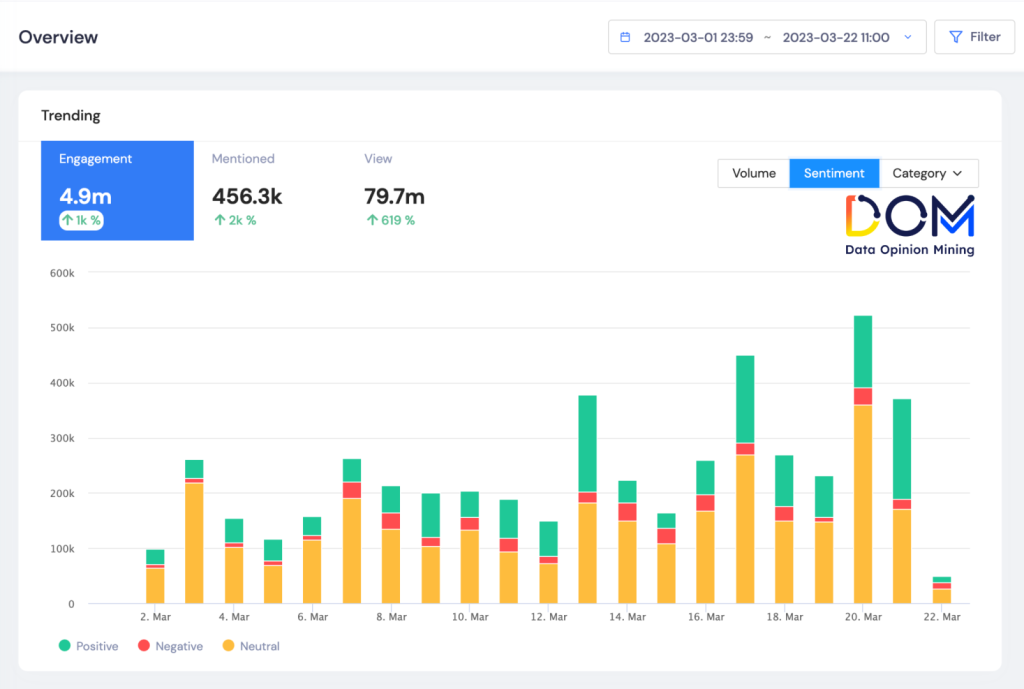Toggle Positive series in chart legend
1024x689 pixels.
87,646
